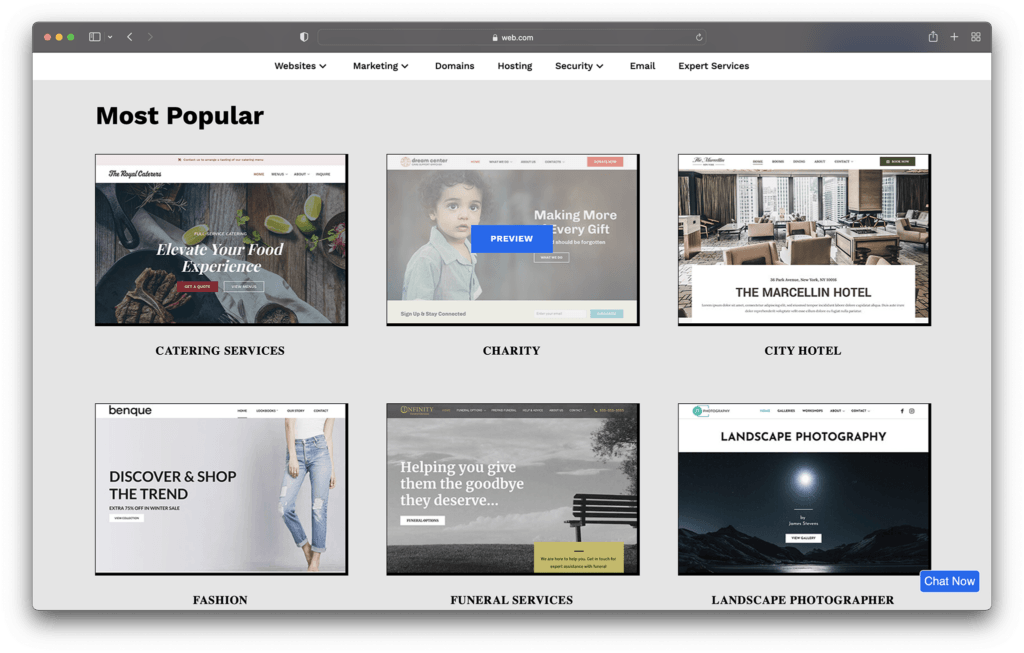1024x653 pixels.
Task: Expand the Security dropdown menu
Action: tap(579, 66)
